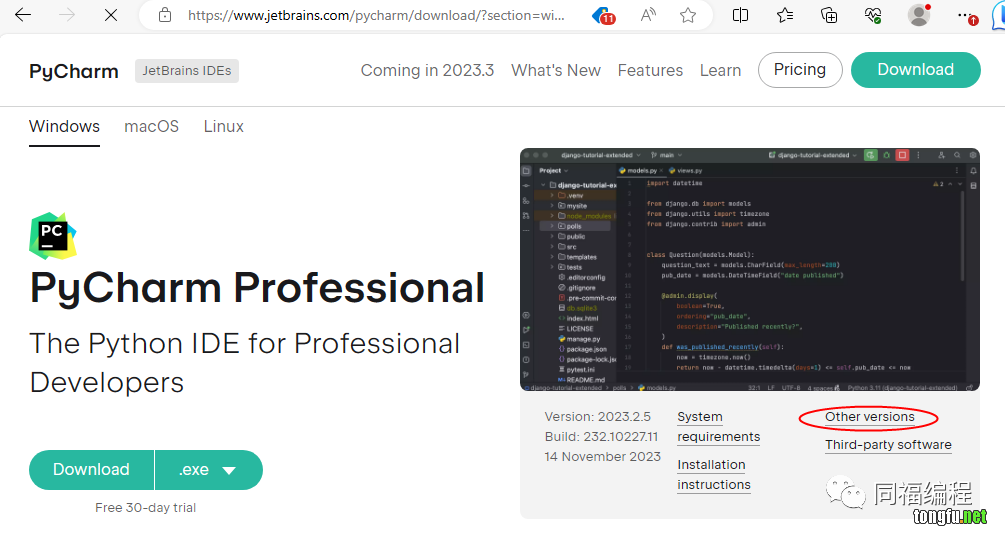Switch to the macOS tab

(x=151, y=126)
